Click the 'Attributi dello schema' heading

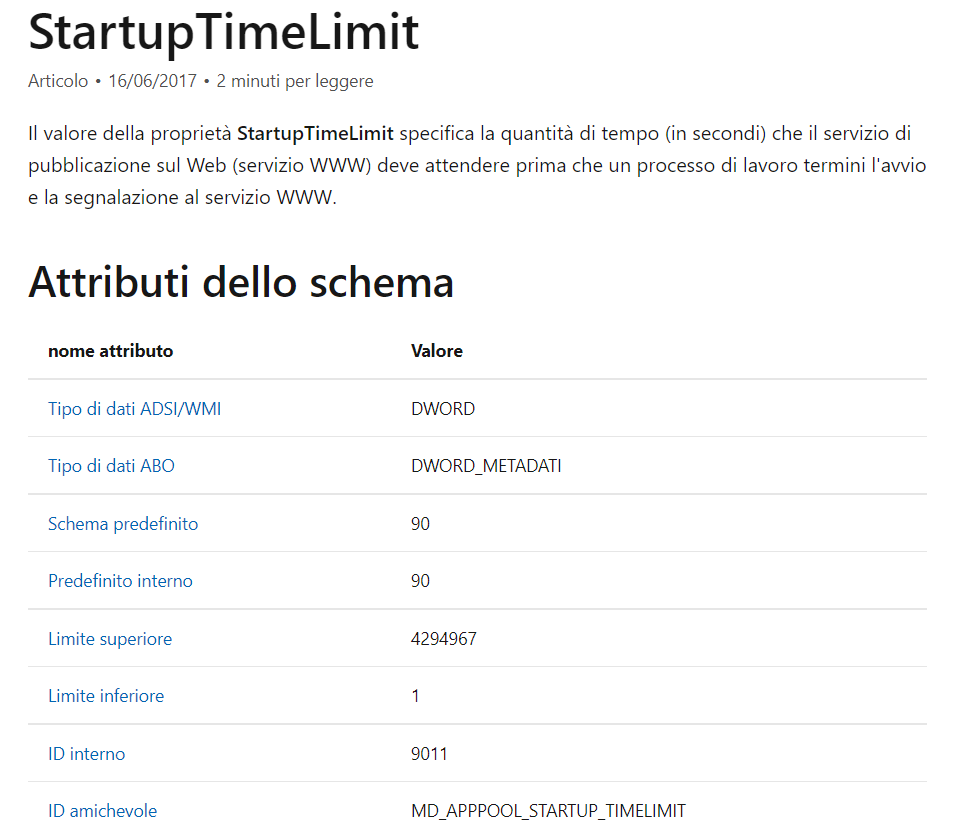[x=241, y=283]
